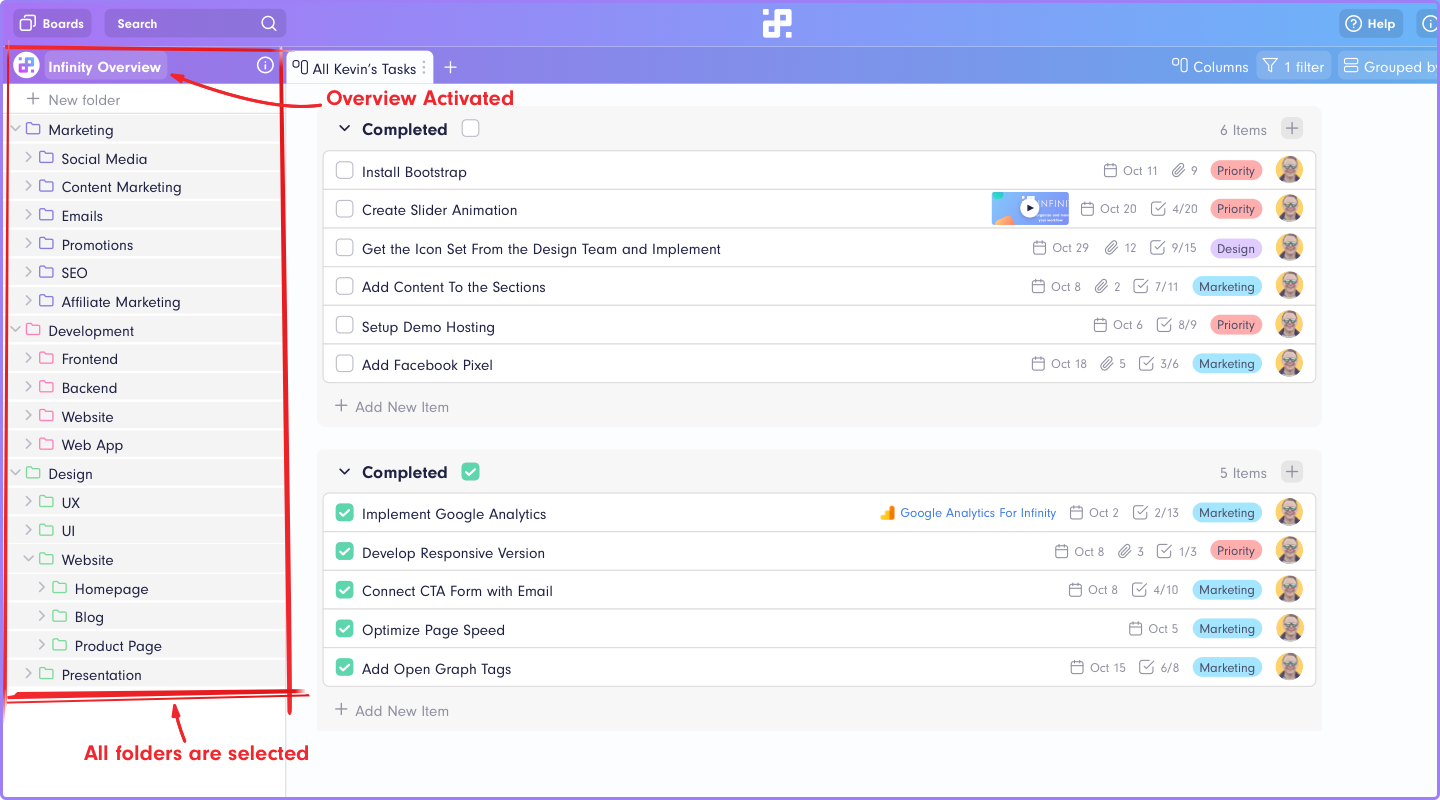Check the Setup Demo Hosting task

coord(345,325)
